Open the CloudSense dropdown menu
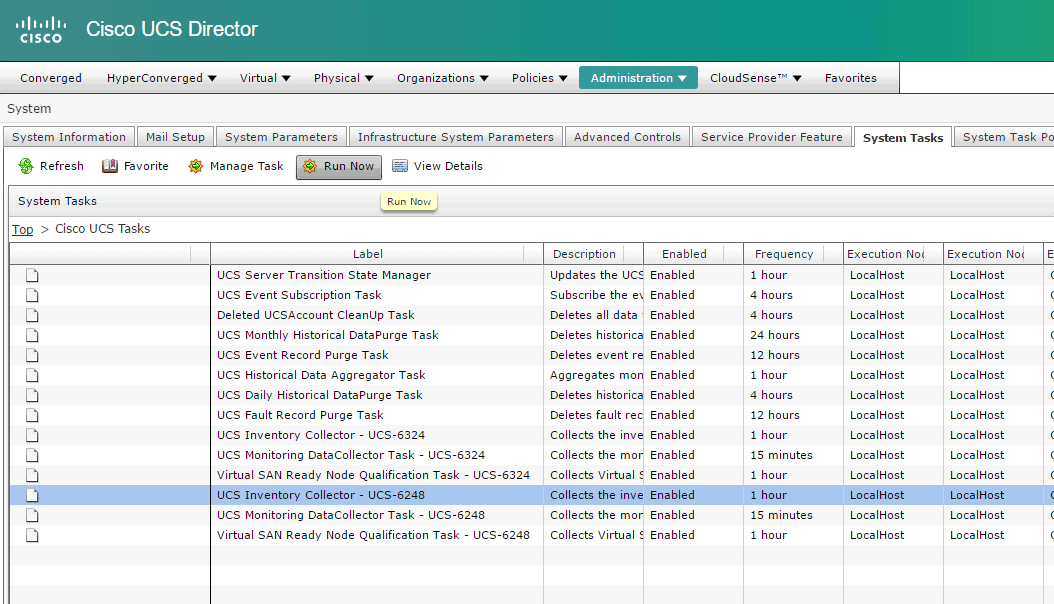 (x=756, y=78)
